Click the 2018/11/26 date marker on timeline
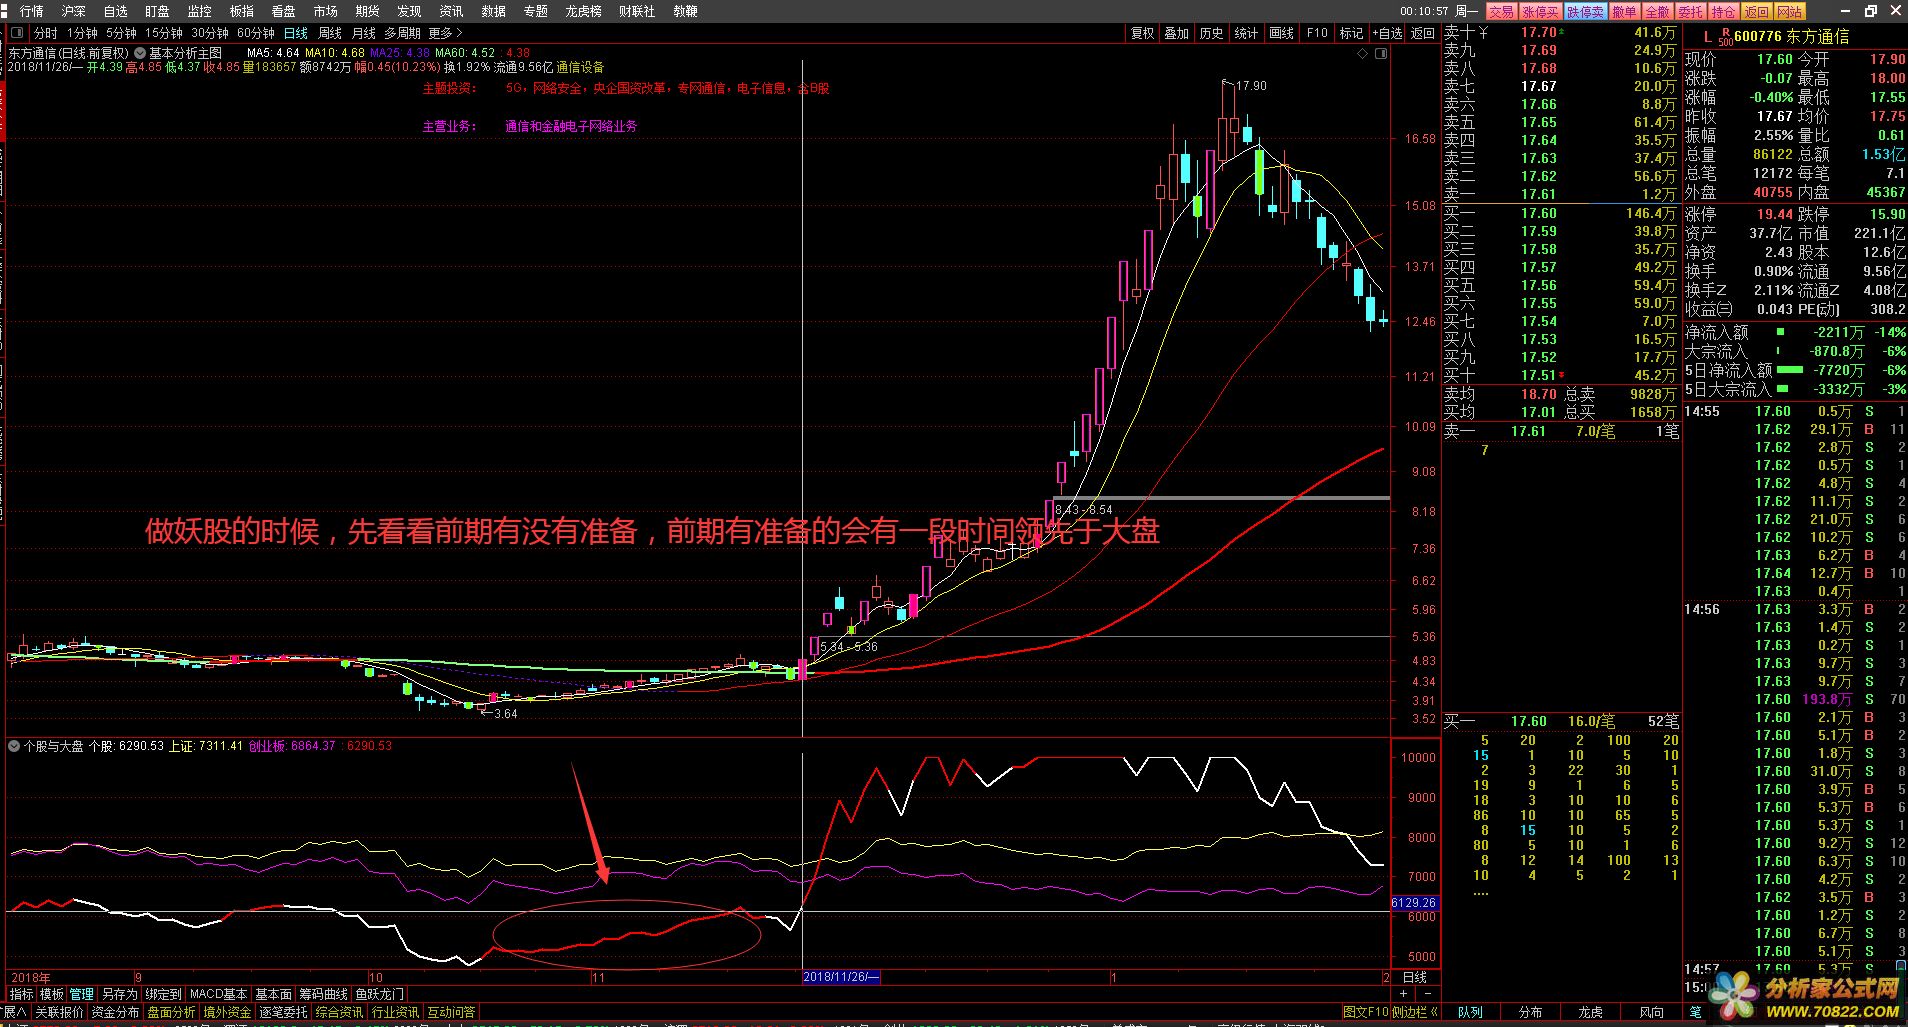 (x=841, y=977)
